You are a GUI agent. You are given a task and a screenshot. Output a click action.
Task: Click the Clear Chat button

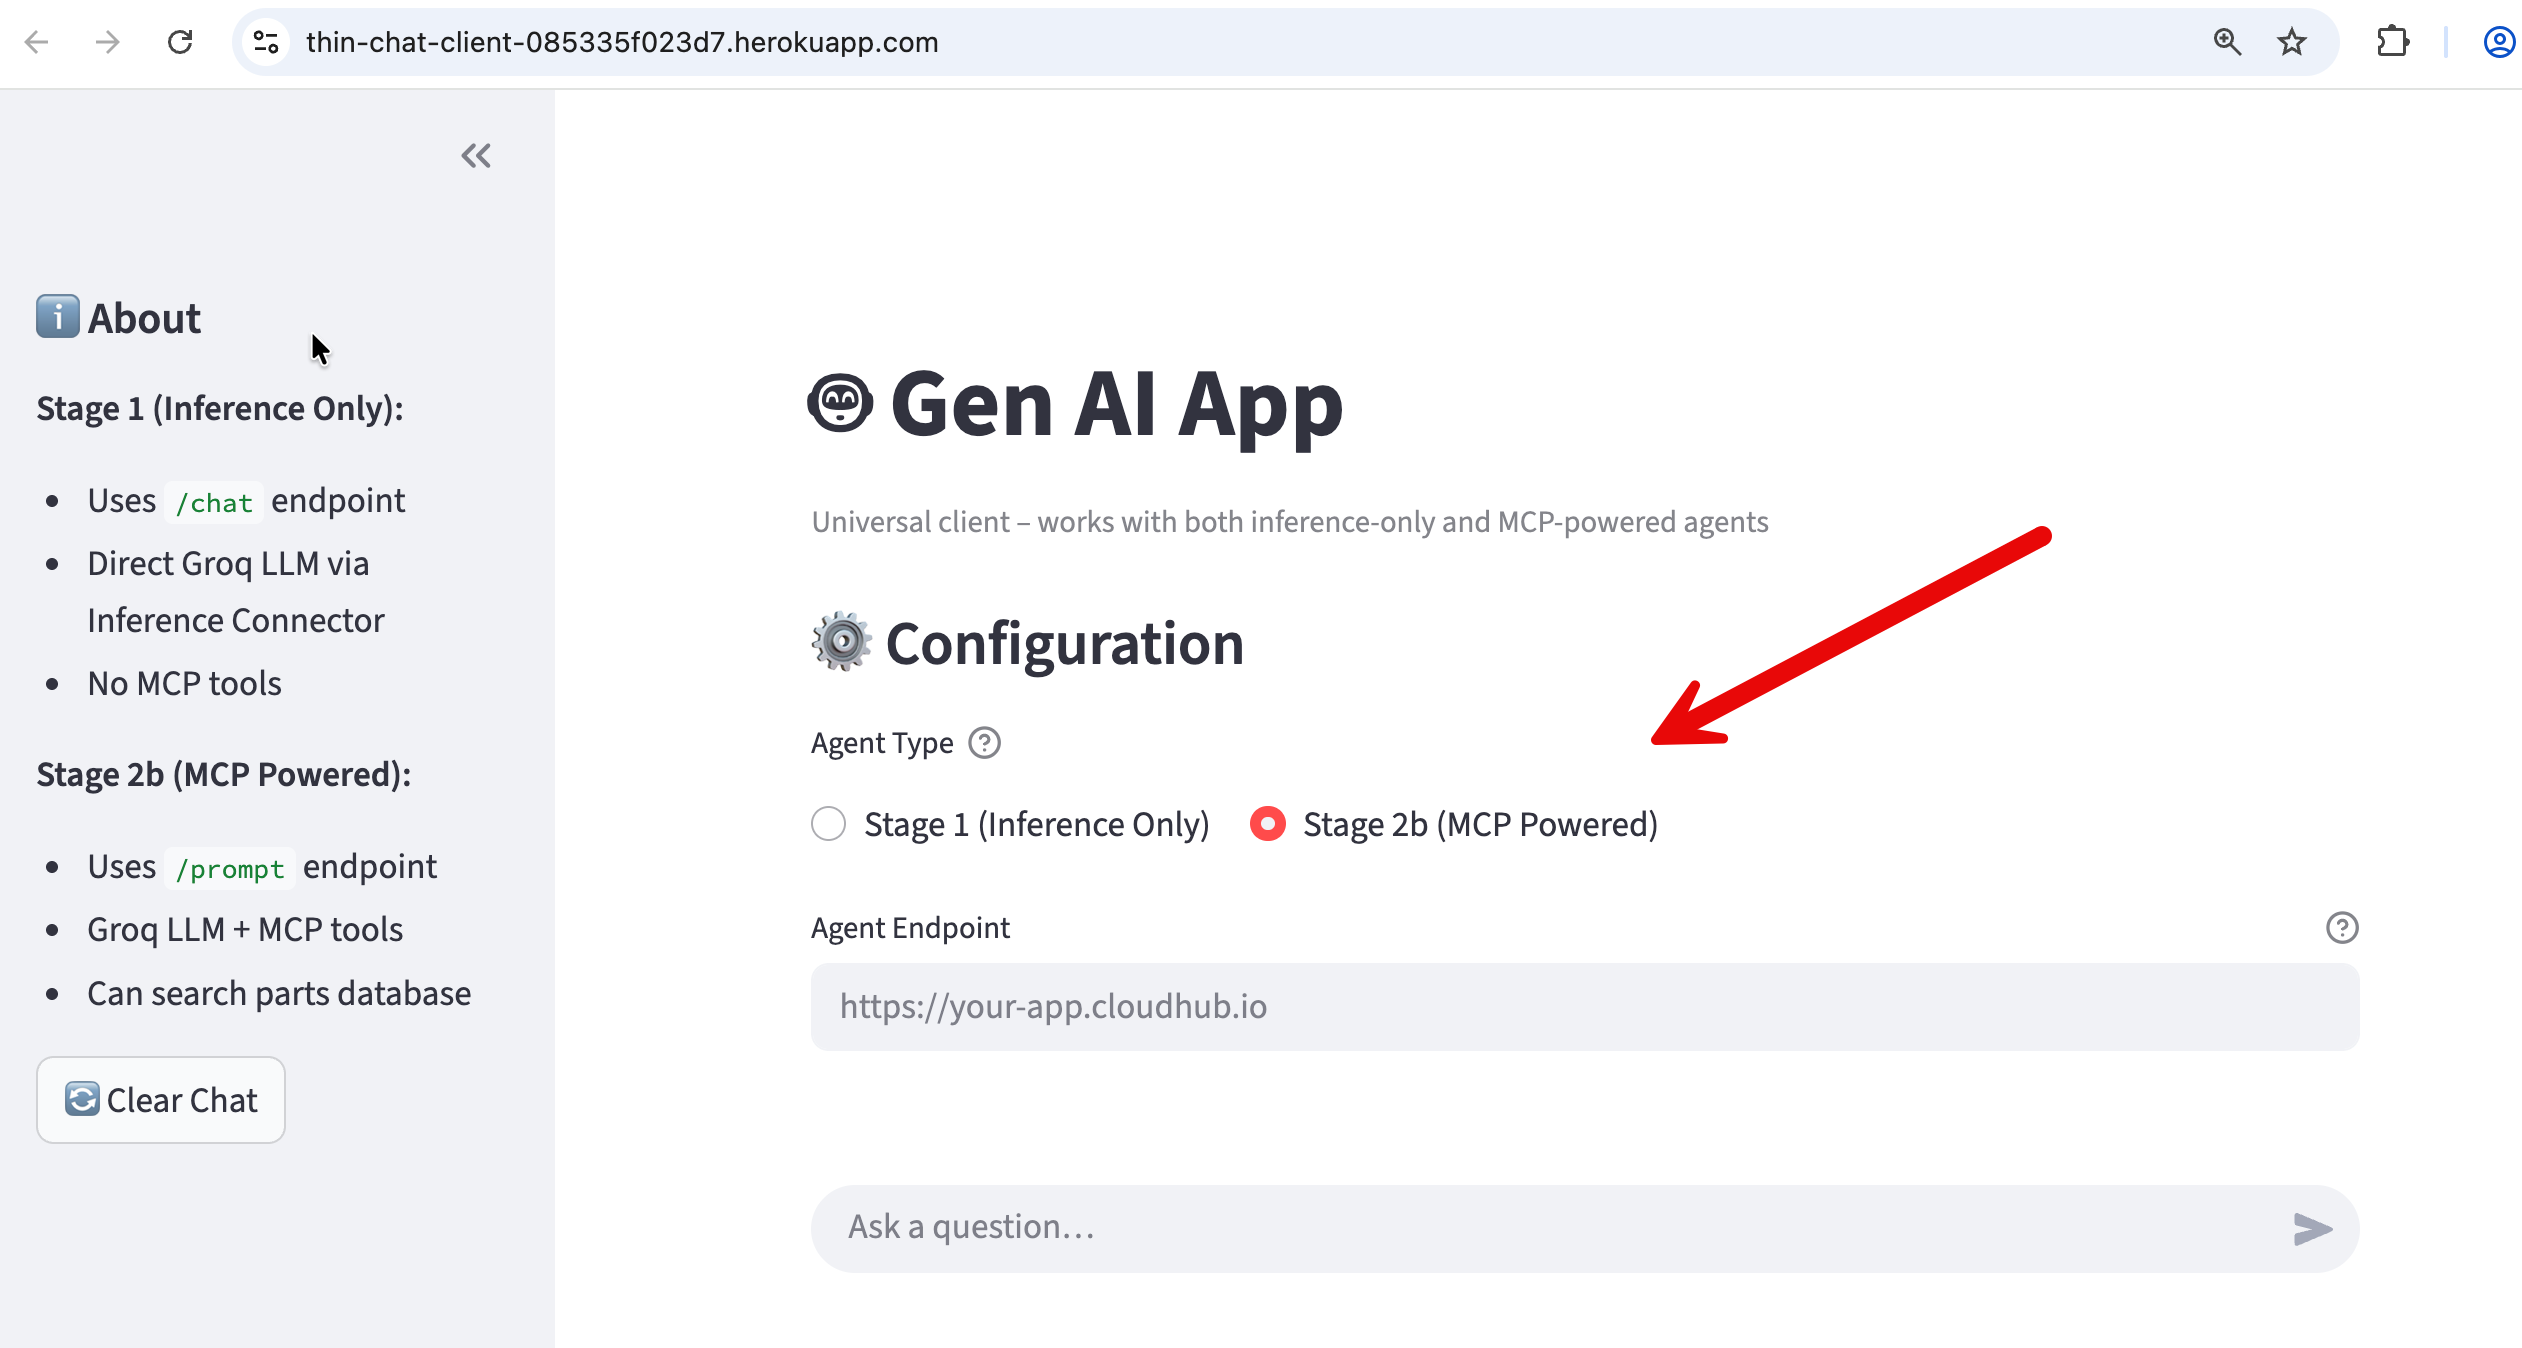(x=161, y=1100)
